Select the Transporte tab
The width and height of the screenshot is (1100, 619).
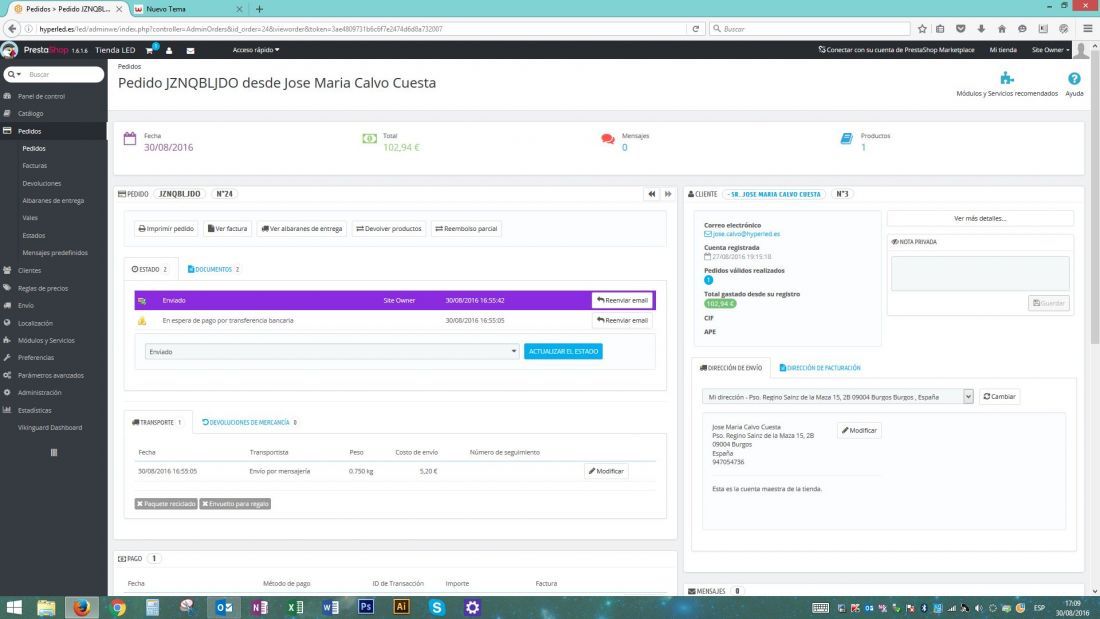point(156,422)
